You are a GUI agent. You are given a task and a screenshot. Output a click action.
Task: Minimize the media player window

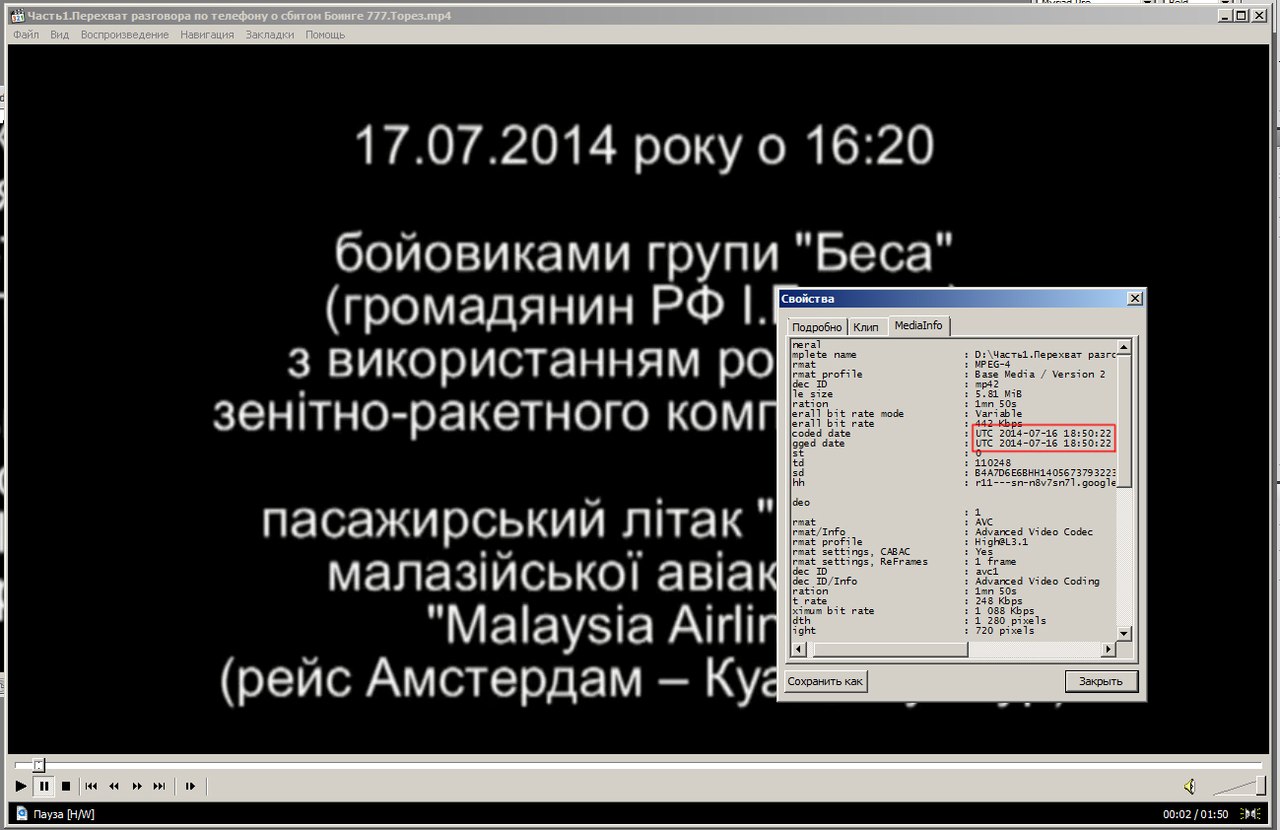pos(1225,15)
